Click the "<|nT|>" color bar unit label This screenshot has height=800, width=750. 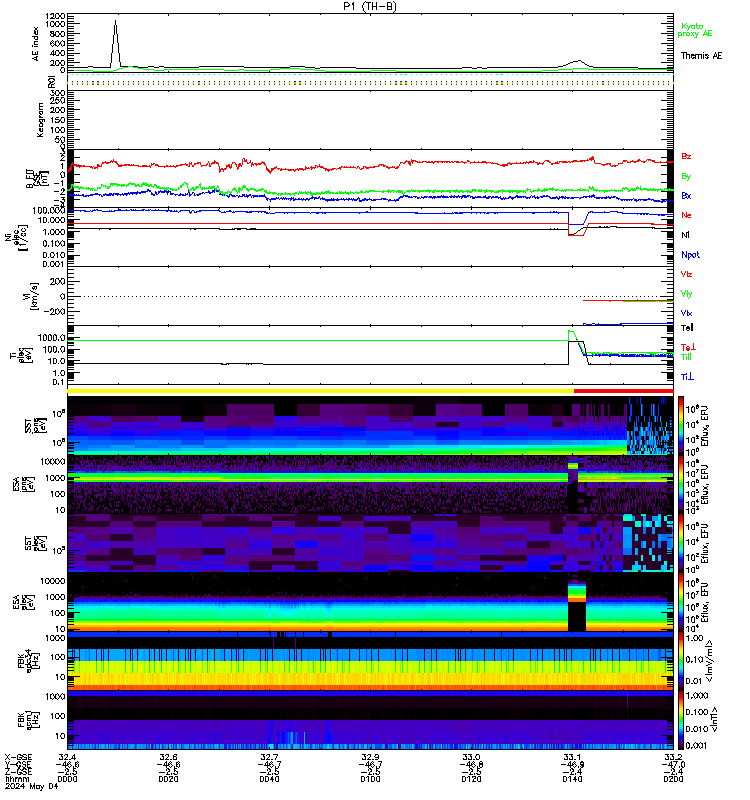(x=714, y=720)
